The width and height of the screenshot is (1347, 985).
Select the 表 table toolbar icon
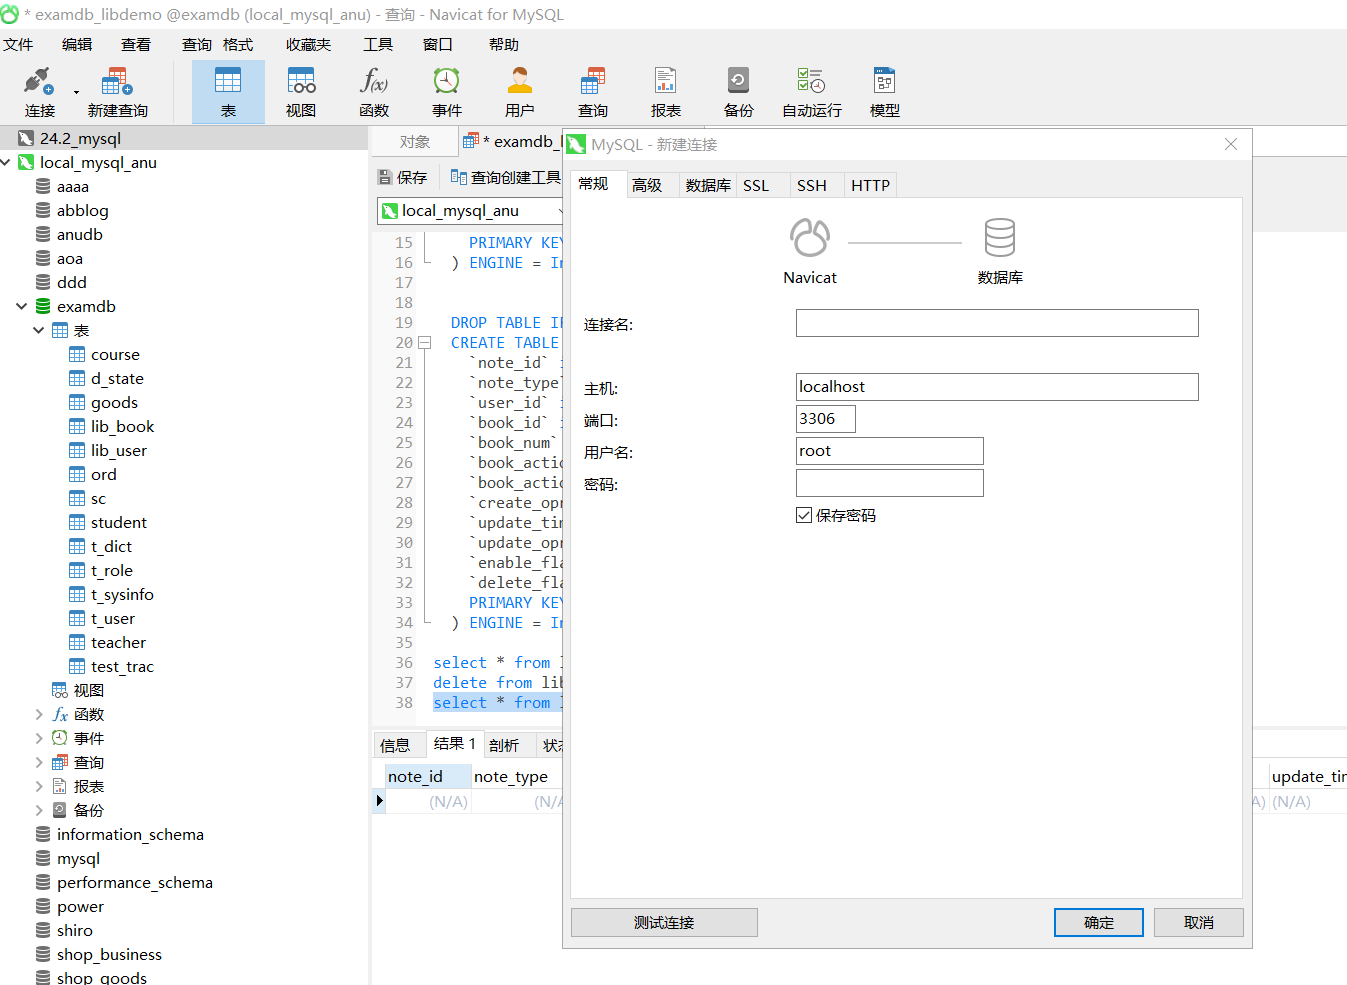point(228,92)
